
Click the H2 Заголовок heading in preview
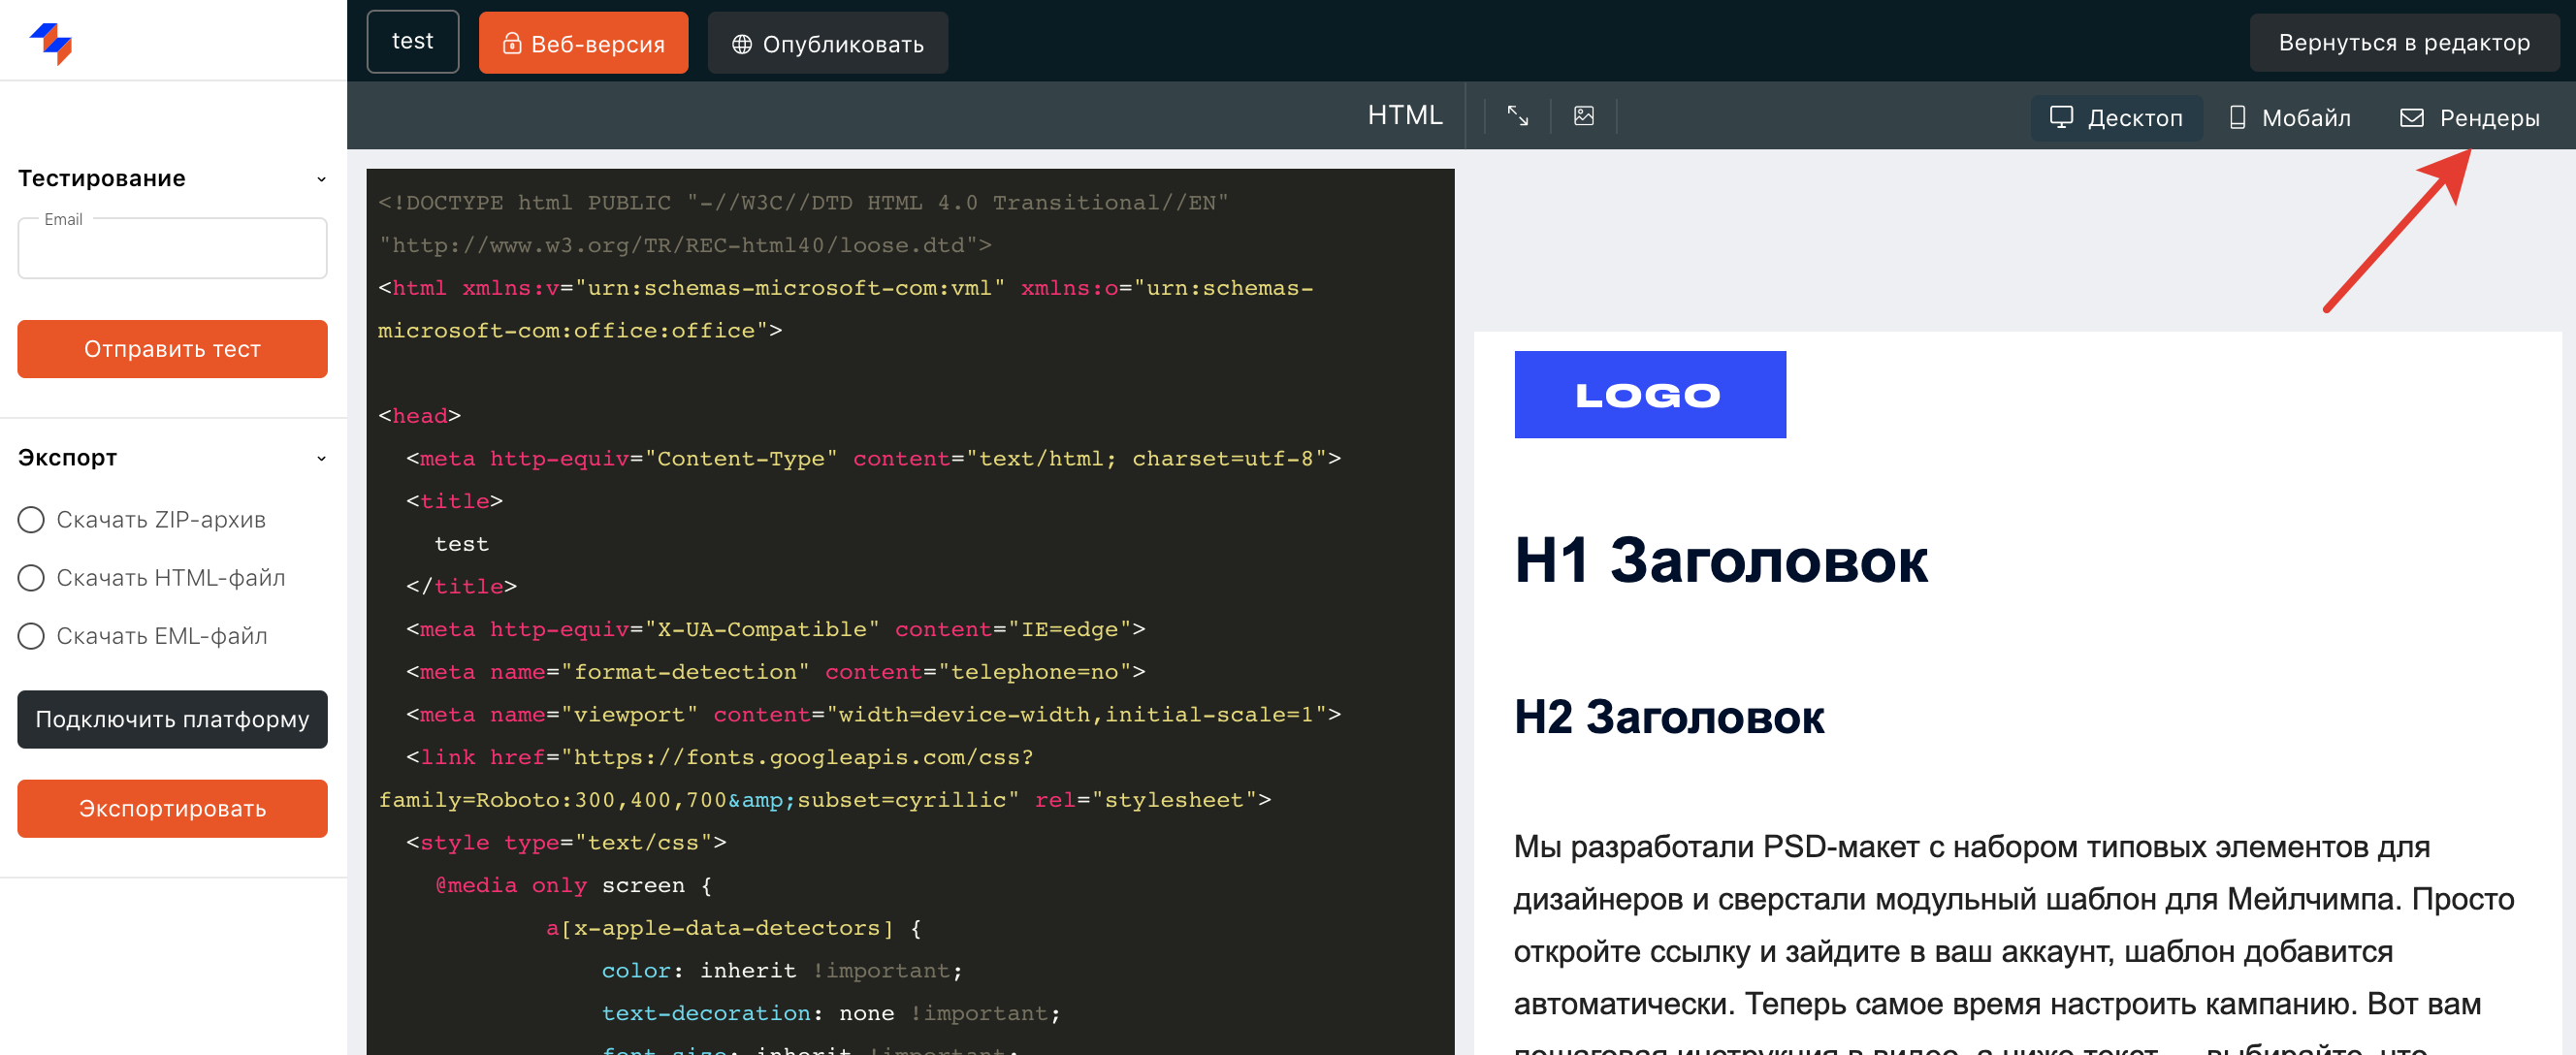tap(1668, 717)
